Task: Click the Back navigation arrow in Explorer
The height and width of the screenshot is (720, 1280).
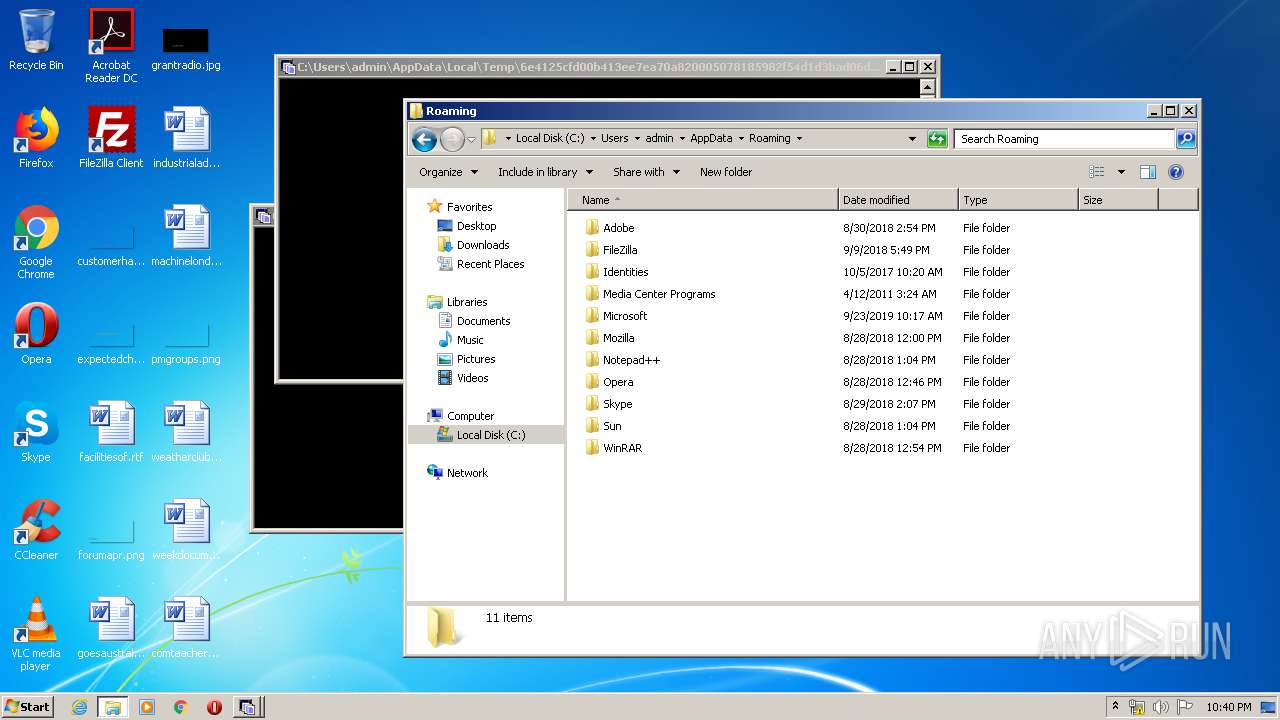Action: pyautogui.click(x=424, y=139)
